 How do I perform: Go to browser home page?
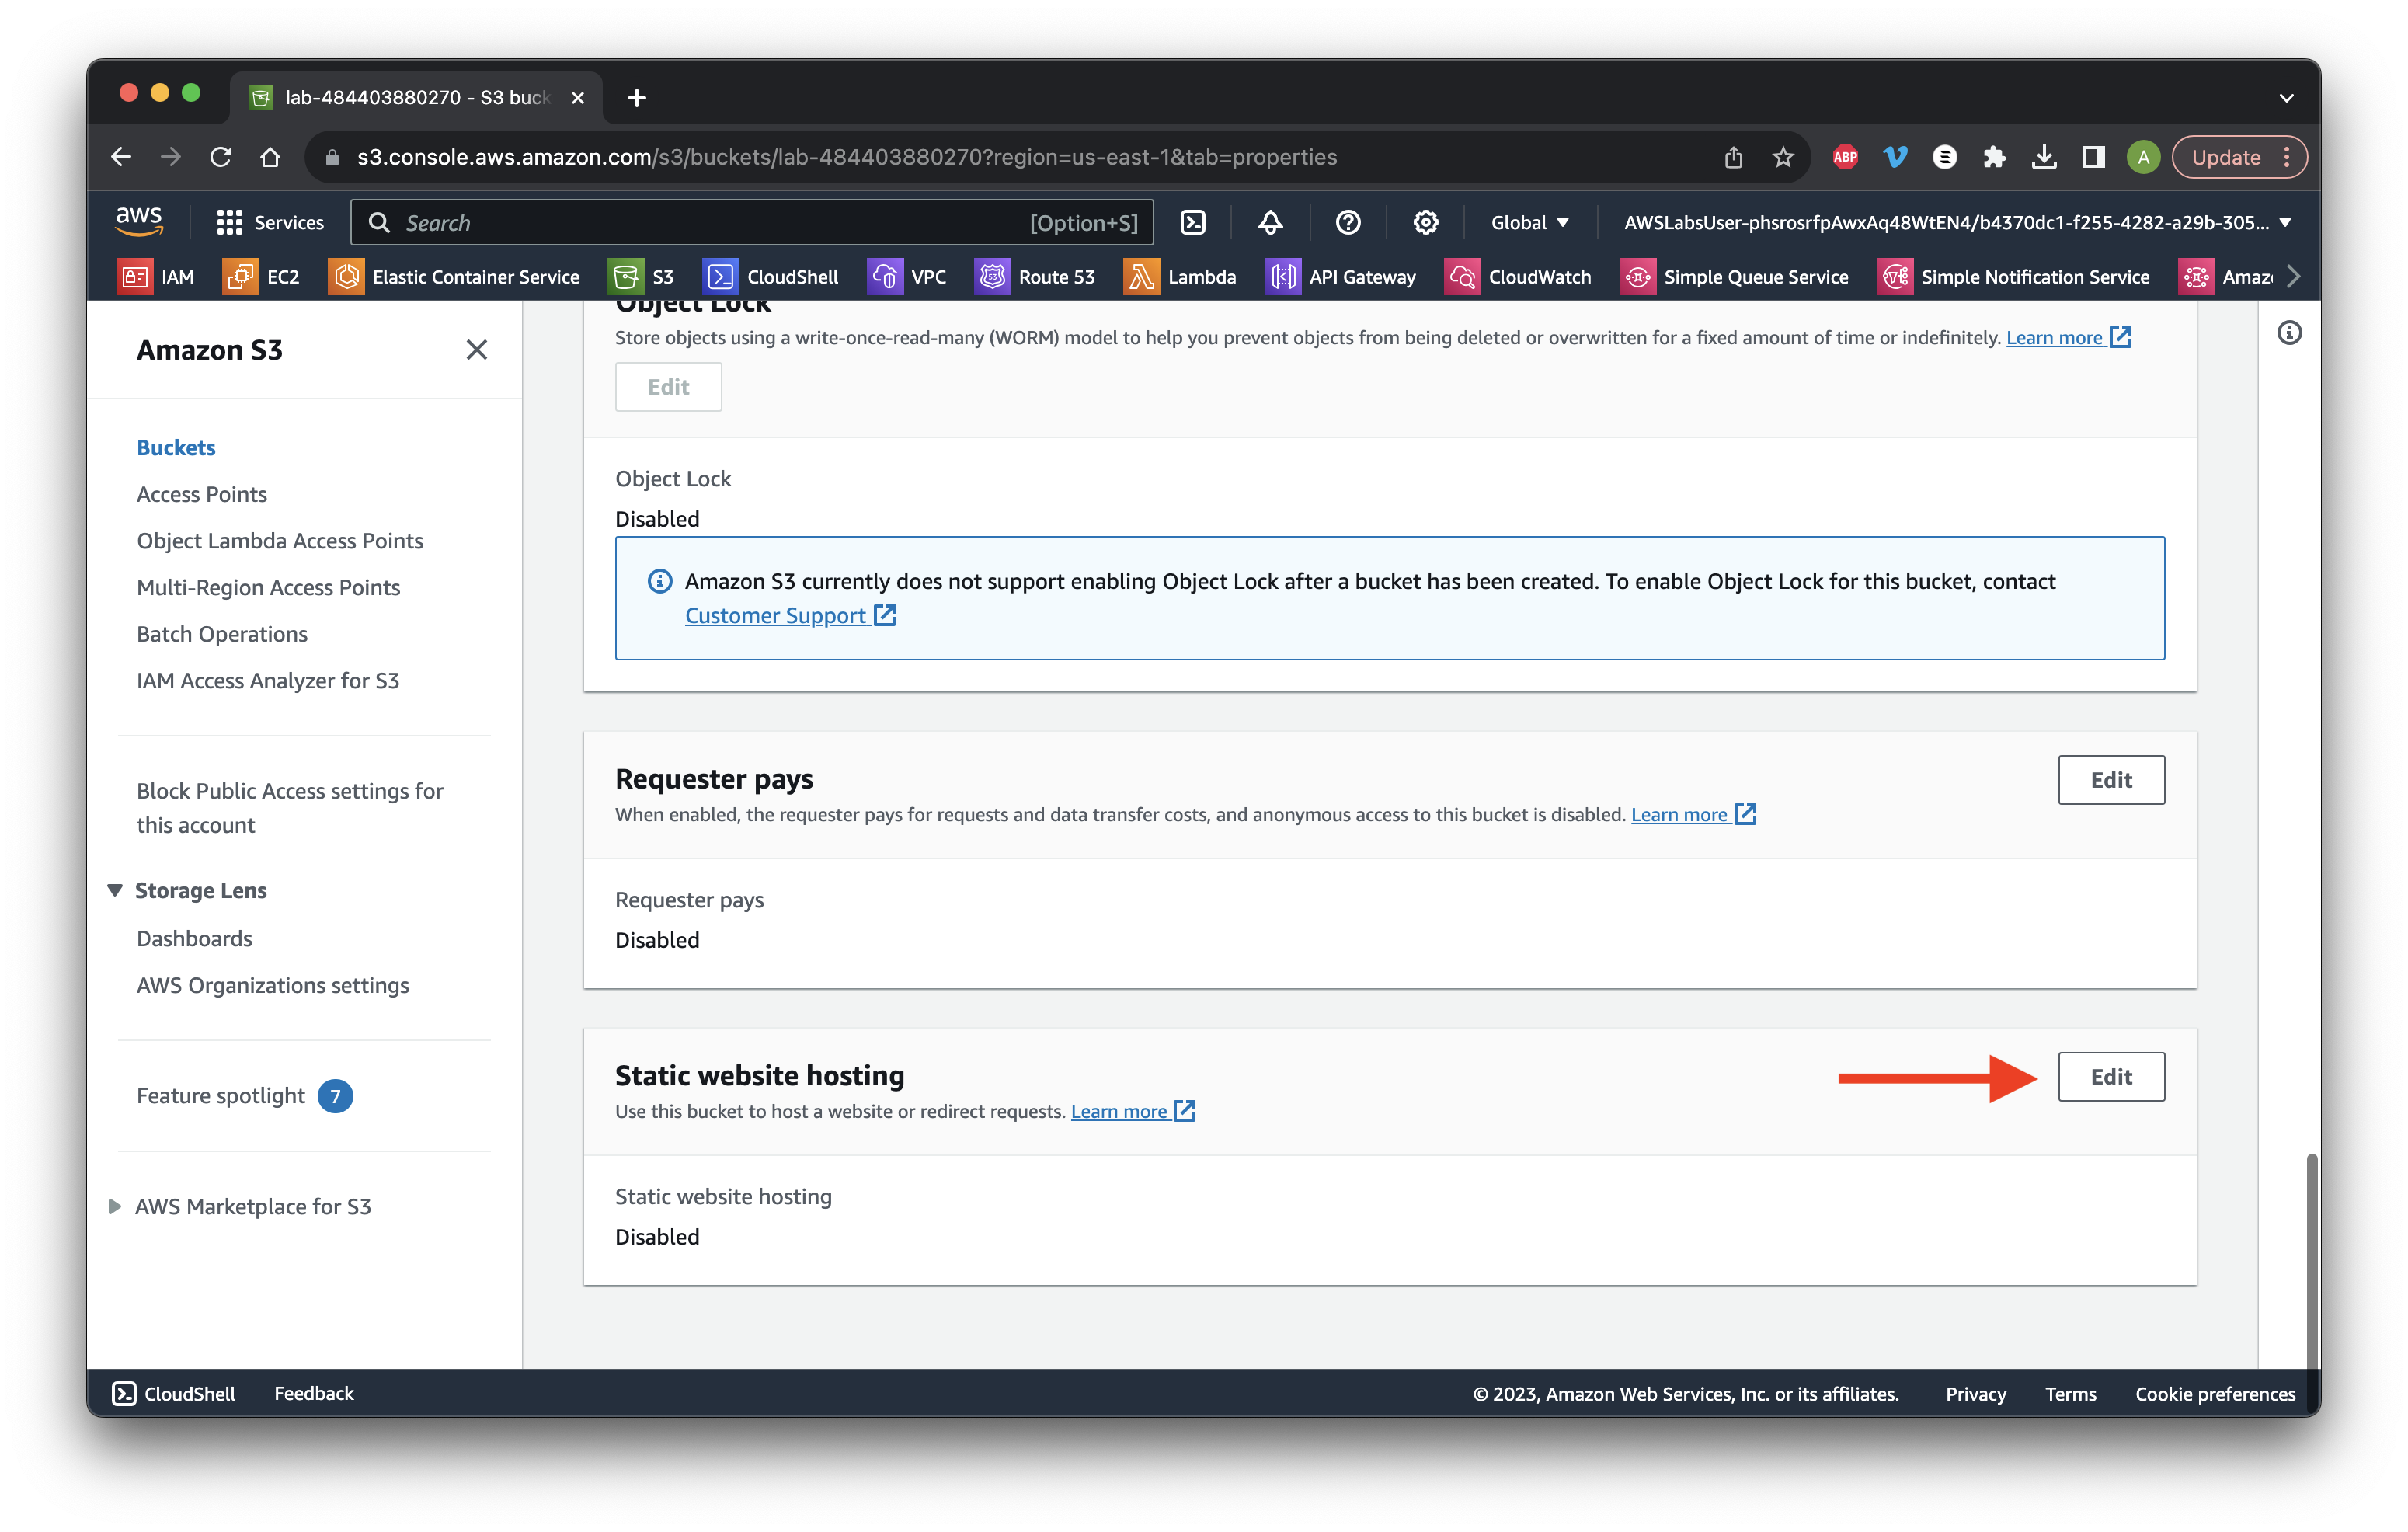pyautogui.click(x=270, y=157)
